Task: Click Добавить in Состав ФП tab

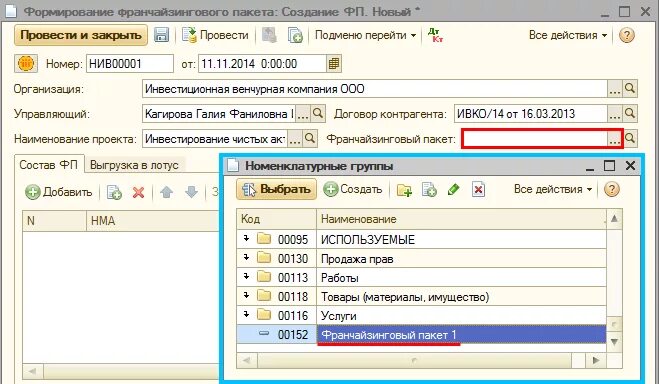Action: [58, 192]
